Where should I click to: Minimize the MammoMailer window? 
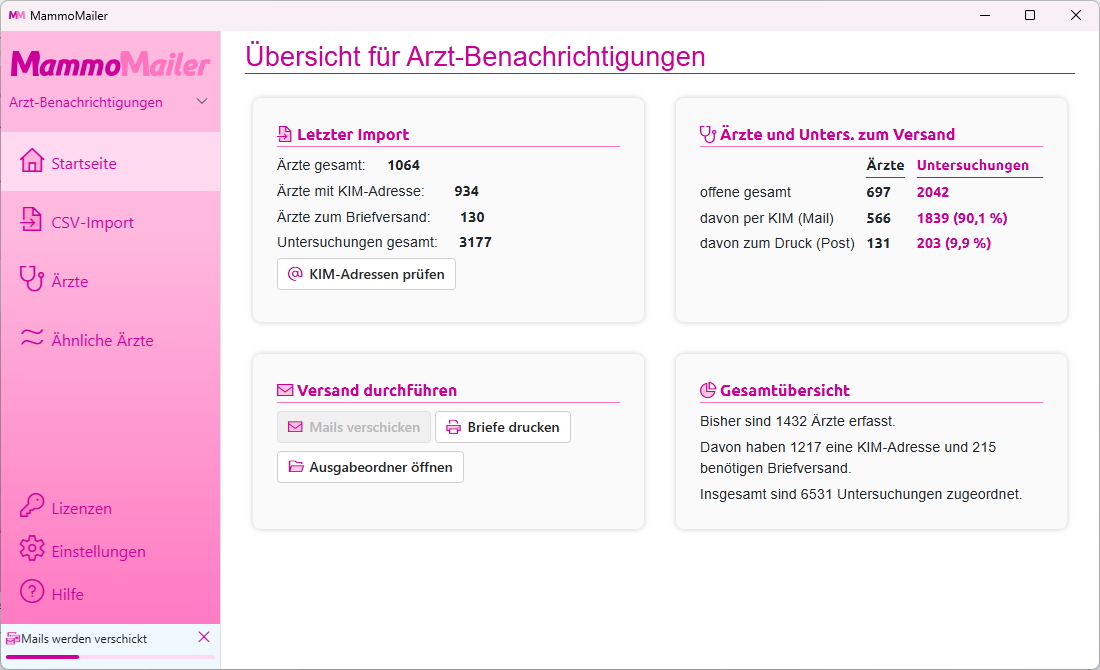point(985,15)
